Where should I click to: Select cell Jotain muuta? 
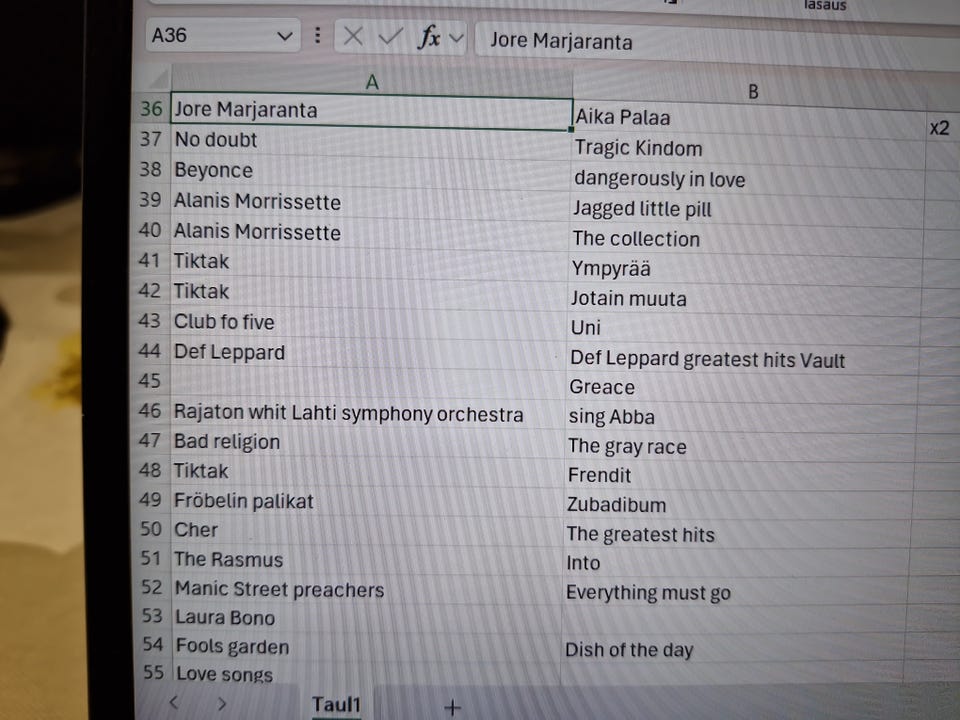point(743,301)
